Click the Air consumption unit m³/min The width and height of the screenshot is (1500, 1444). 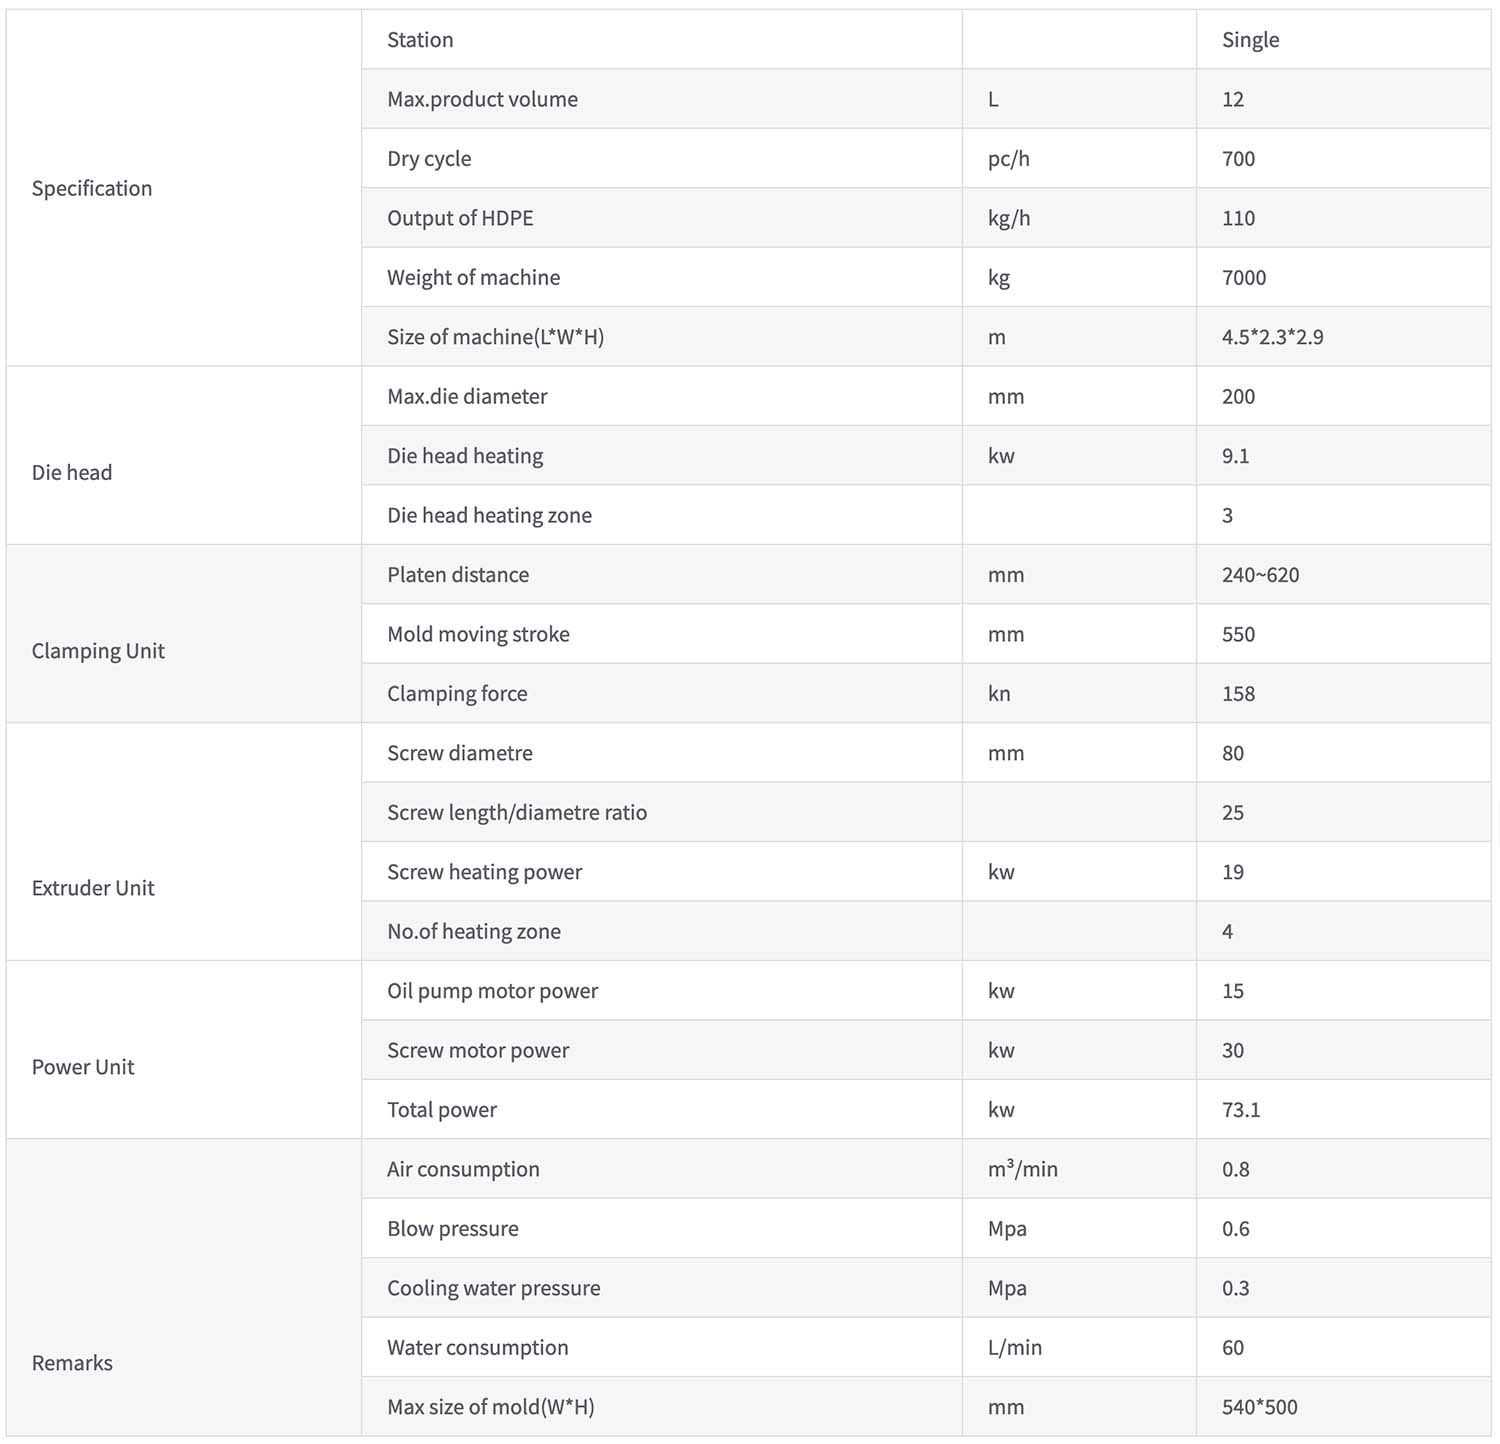[1022, 1169]
